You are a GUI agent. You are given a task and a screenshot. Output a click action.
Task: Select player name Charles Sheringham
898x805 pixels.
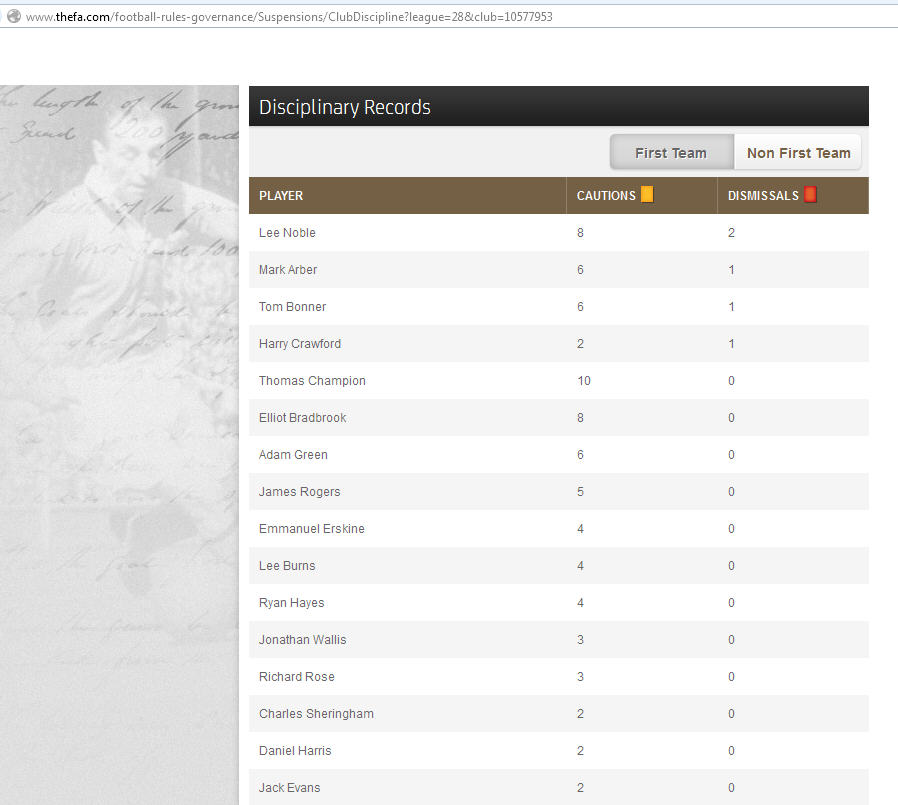coord(316,714)
